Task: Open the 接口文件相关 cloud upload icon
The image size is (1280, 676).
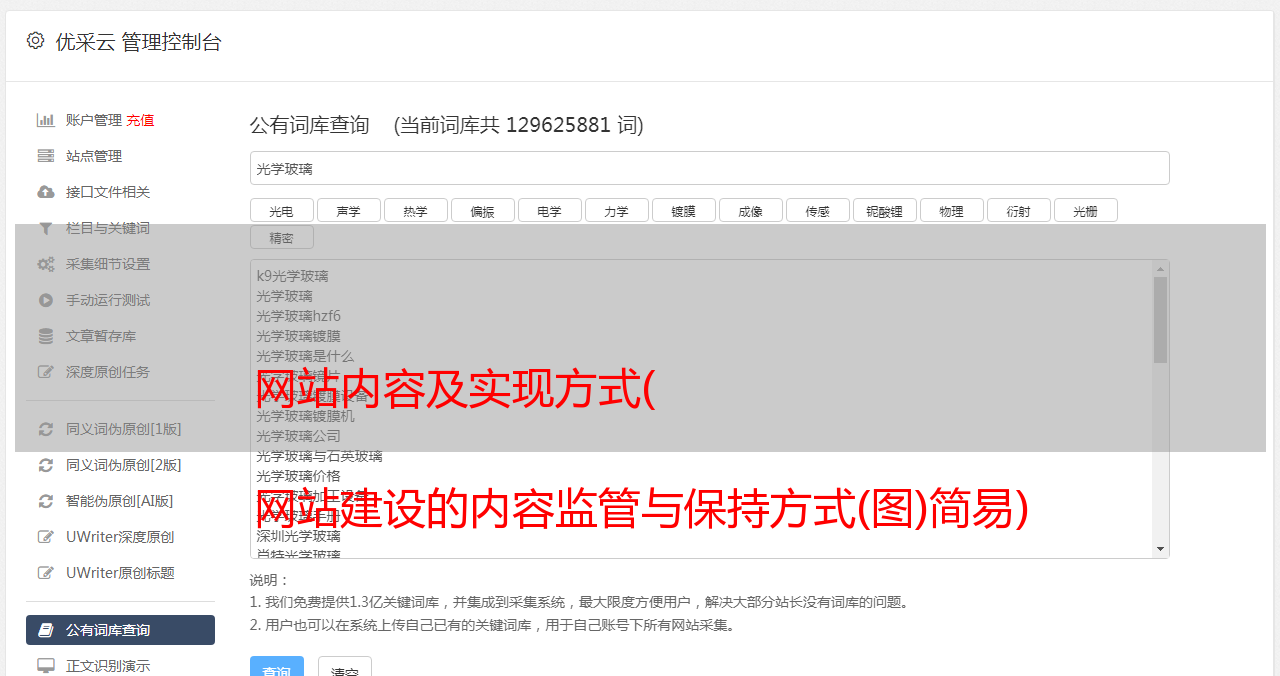Action: click(x=46, y=192)
